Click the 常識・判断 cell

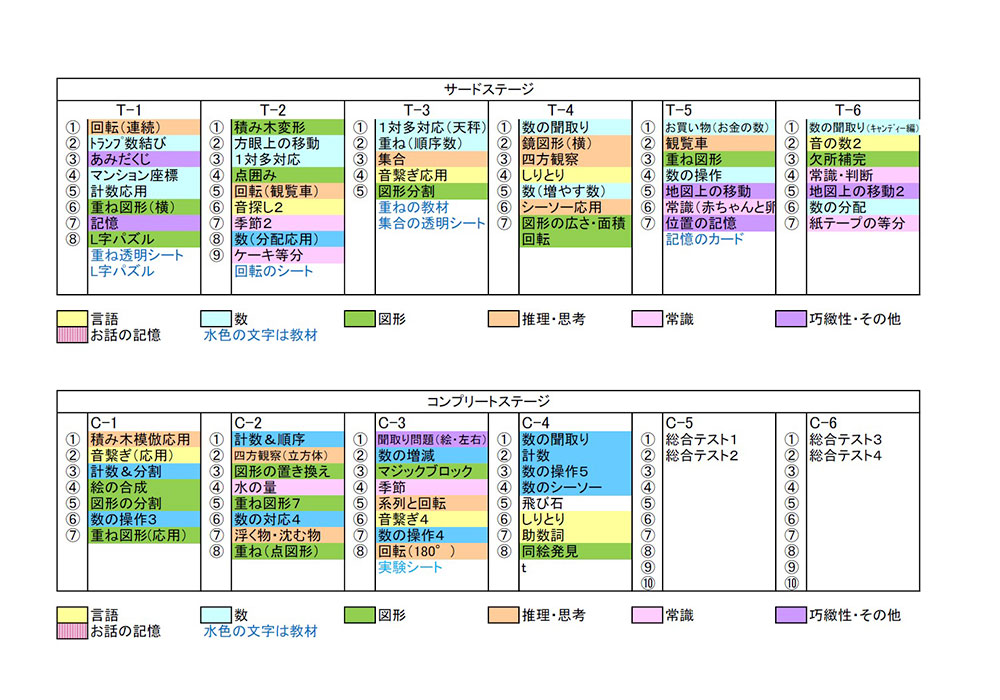pos(863,175)
